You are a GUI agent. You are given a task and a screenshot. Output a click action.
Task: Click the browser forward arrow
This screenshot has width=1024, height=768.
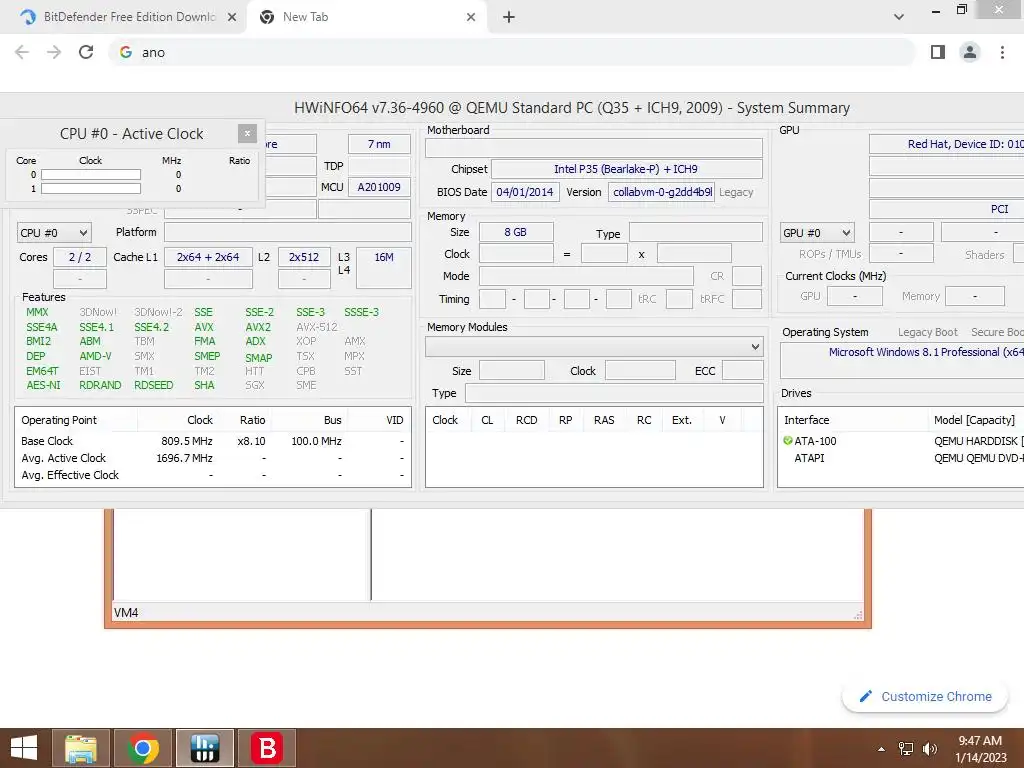pos(54,52)
